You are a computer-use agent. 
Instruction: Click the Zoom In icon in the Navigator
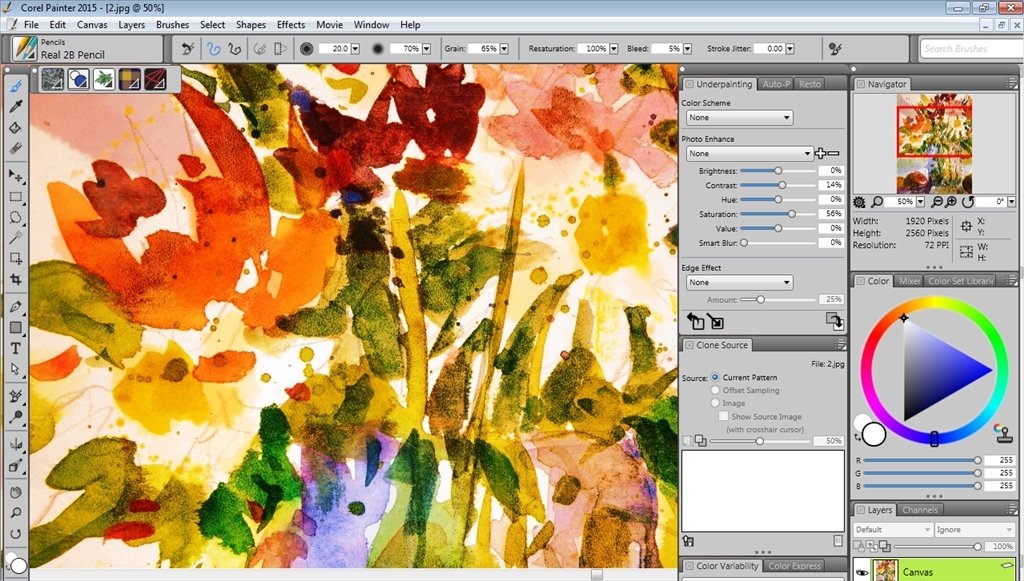click(951, 201)
